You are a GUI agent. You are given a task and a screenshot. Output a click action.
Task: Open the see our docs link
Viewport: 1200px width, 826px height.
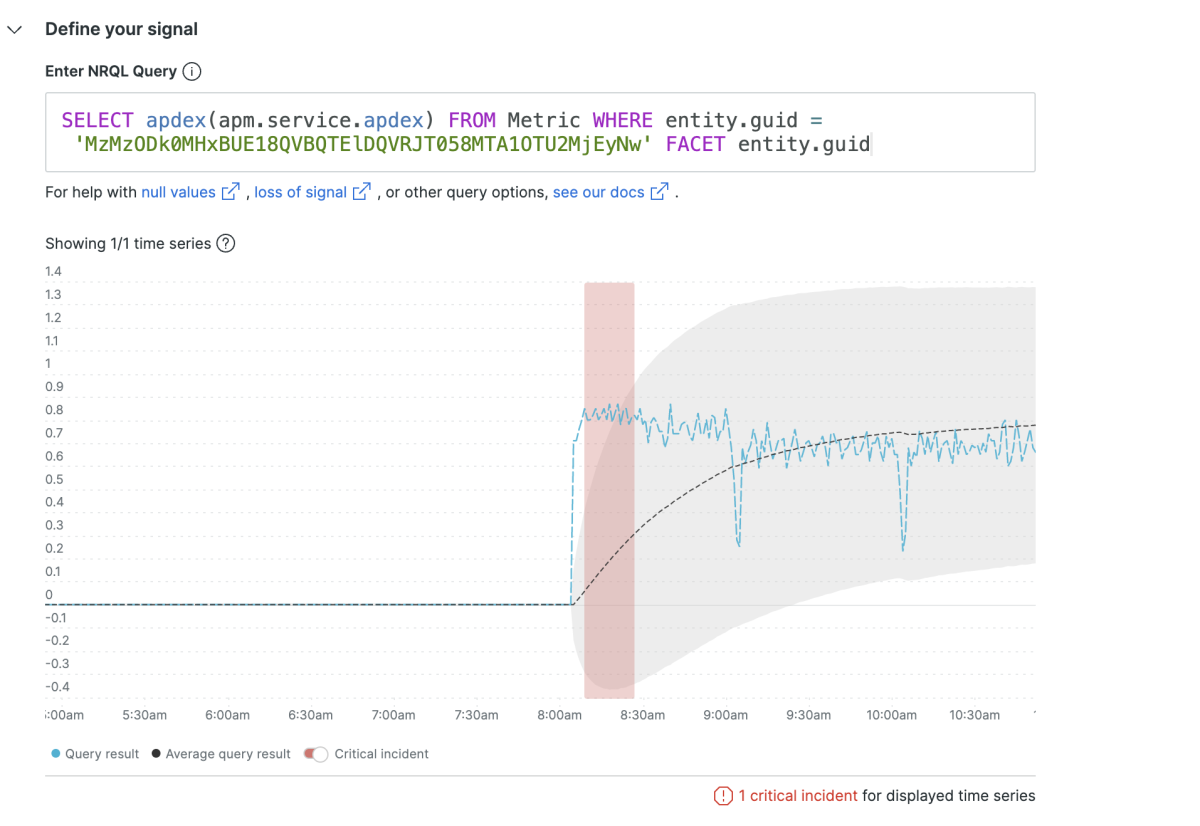point(598,192)
